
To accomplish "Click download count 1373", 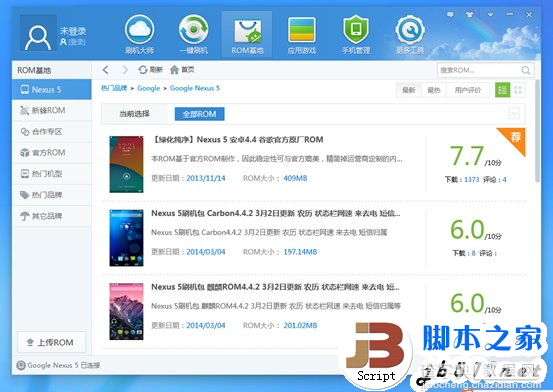I will [472, 180].
